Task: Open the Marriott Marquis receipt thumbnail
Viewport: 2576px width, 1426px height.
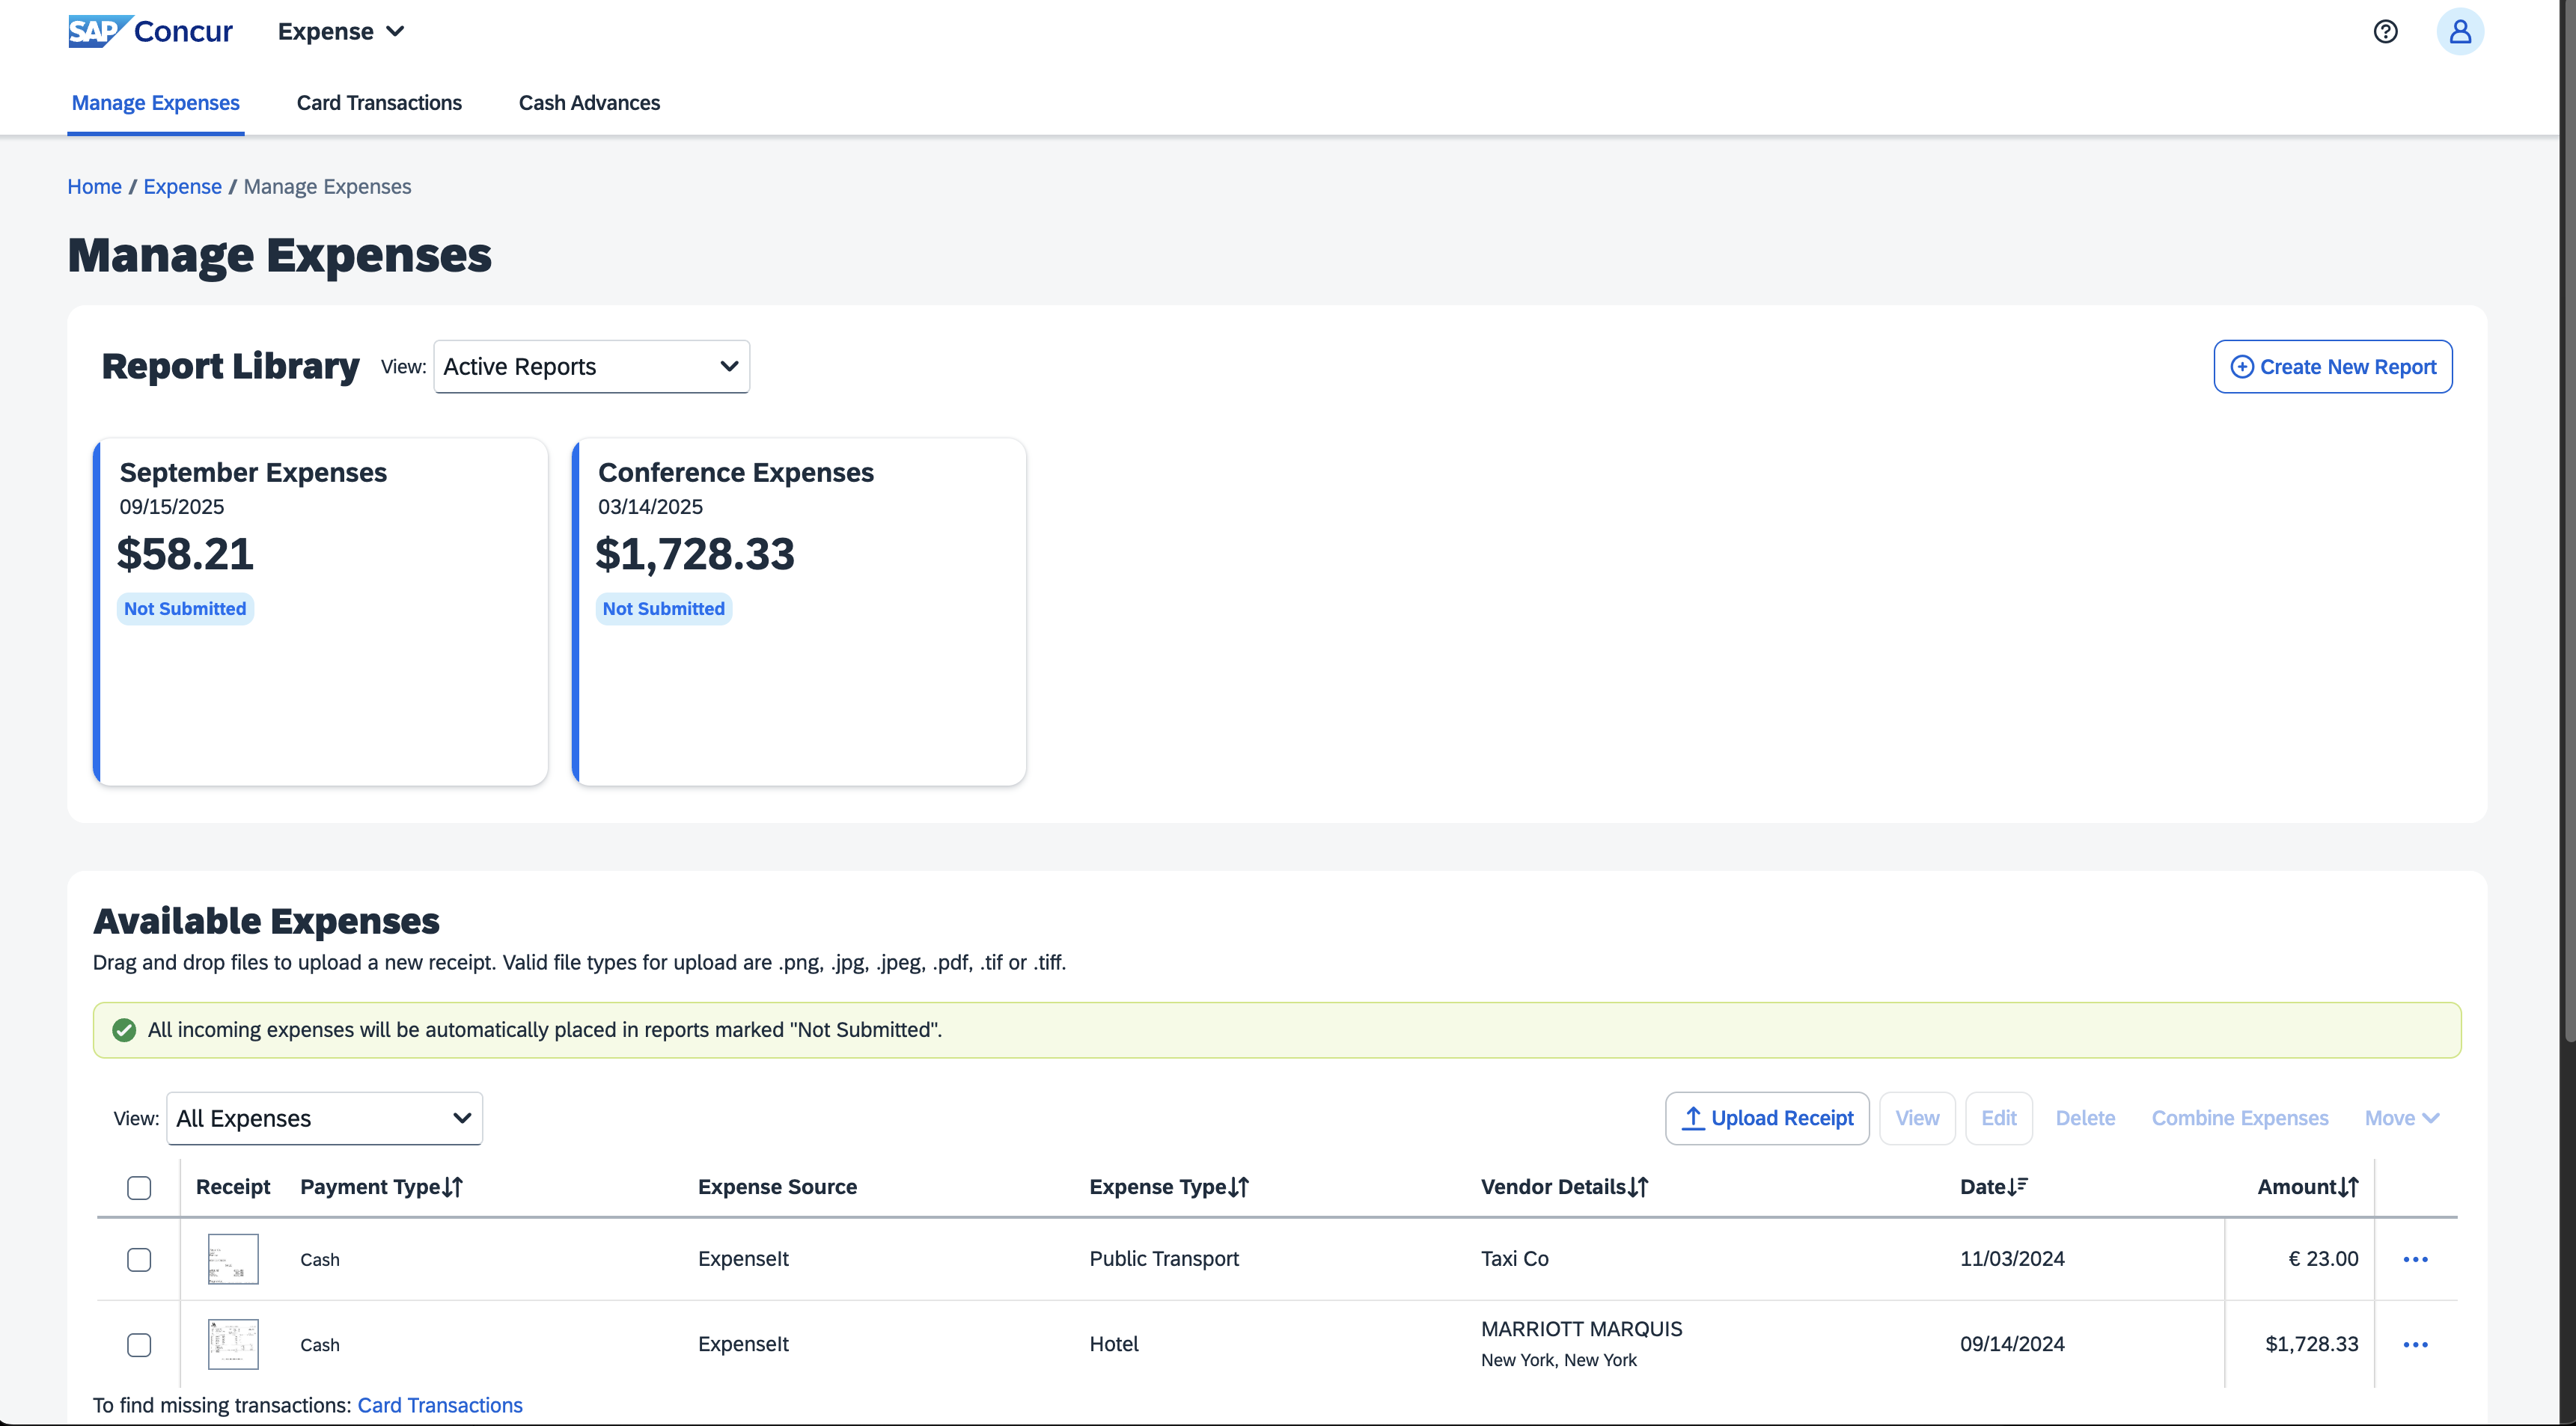Action: (x=233, y=1345)
